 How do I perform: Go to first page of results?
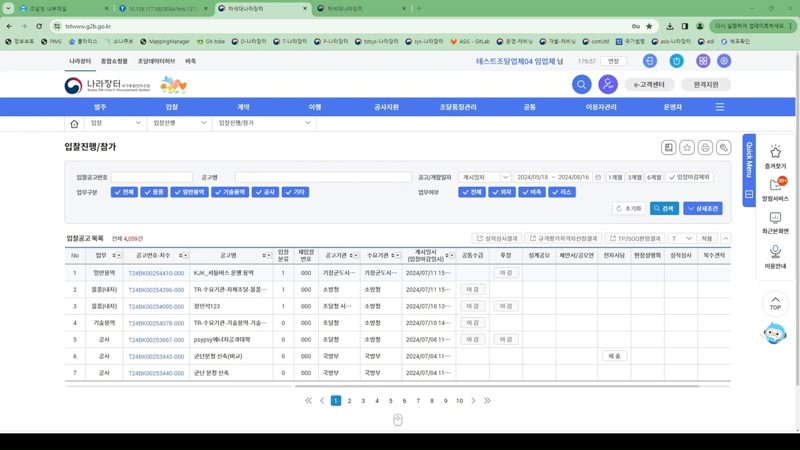pyautogui.click(x=308, y=401)
